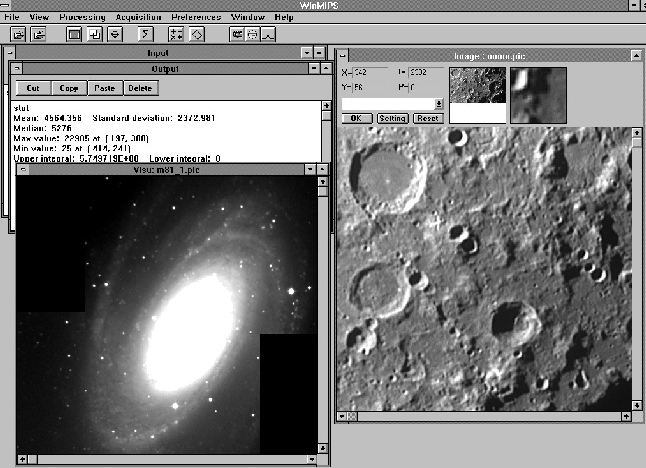The height and width of the screenshot is (468, 646).
Task: Open the Acquisition menu
Action: (138, 17)
